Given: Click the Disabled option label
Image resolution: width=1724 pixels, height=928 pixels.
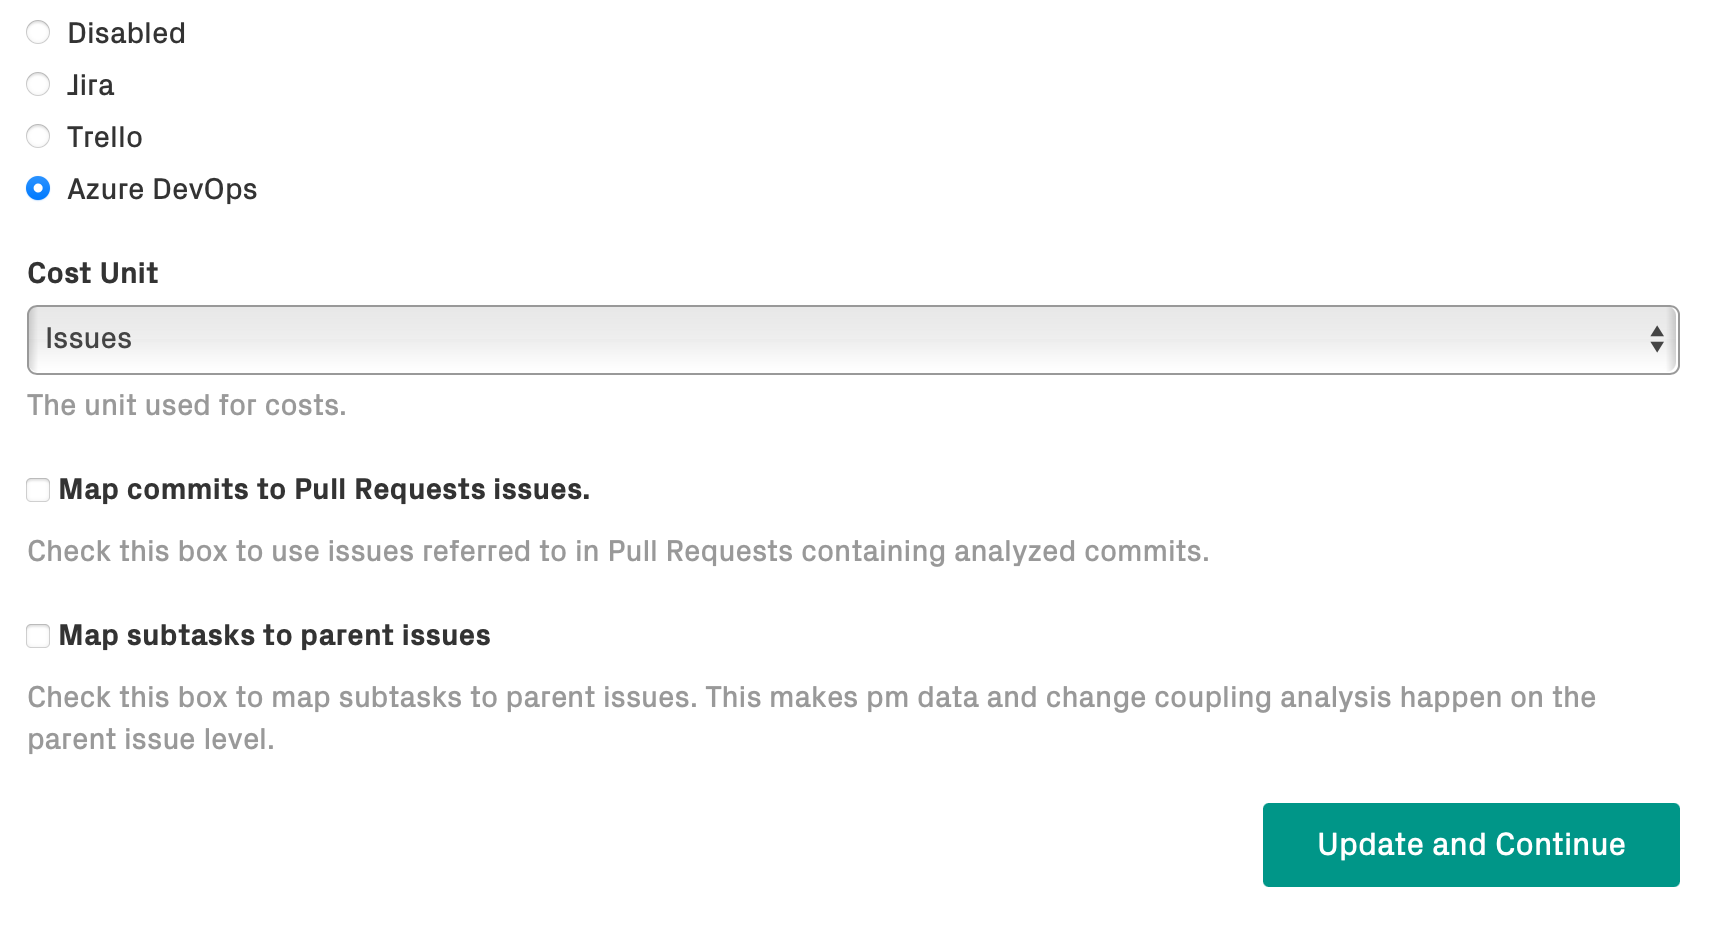Looking at the screenshot, I should [126, 33].
